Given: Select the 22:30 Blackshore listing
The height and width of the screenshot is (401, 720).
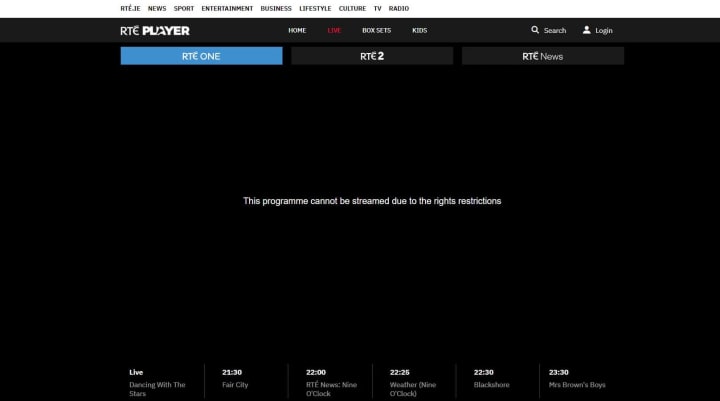Looking at the screenshot, I should pos(498,379).
